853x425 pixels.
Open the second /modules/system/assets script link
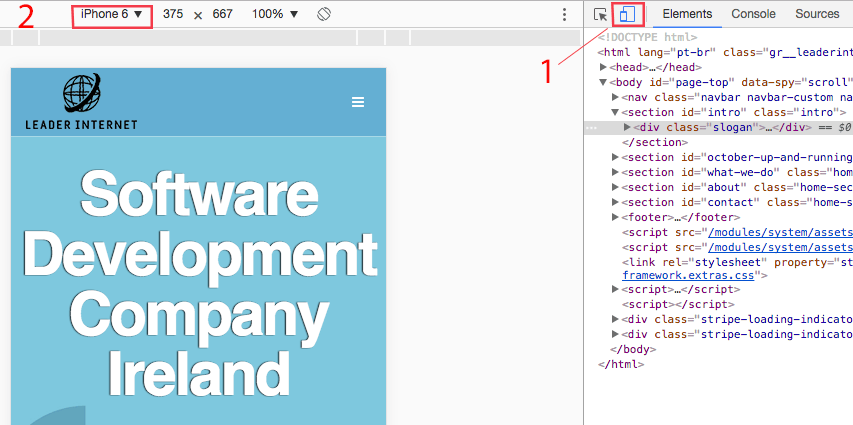(780, 247)
